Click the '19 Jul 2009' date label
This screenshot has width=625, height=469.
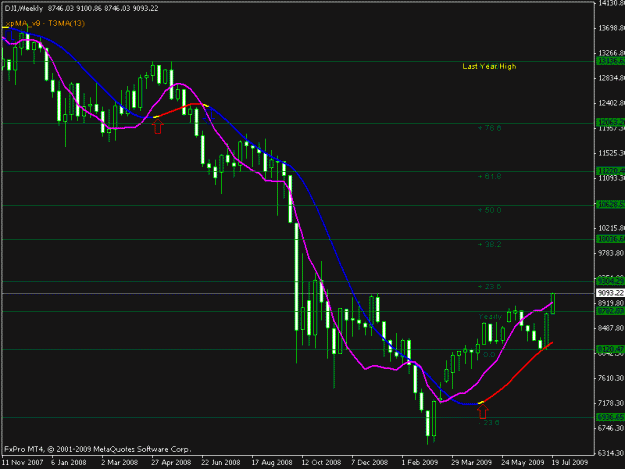click(x=570, y=463)
